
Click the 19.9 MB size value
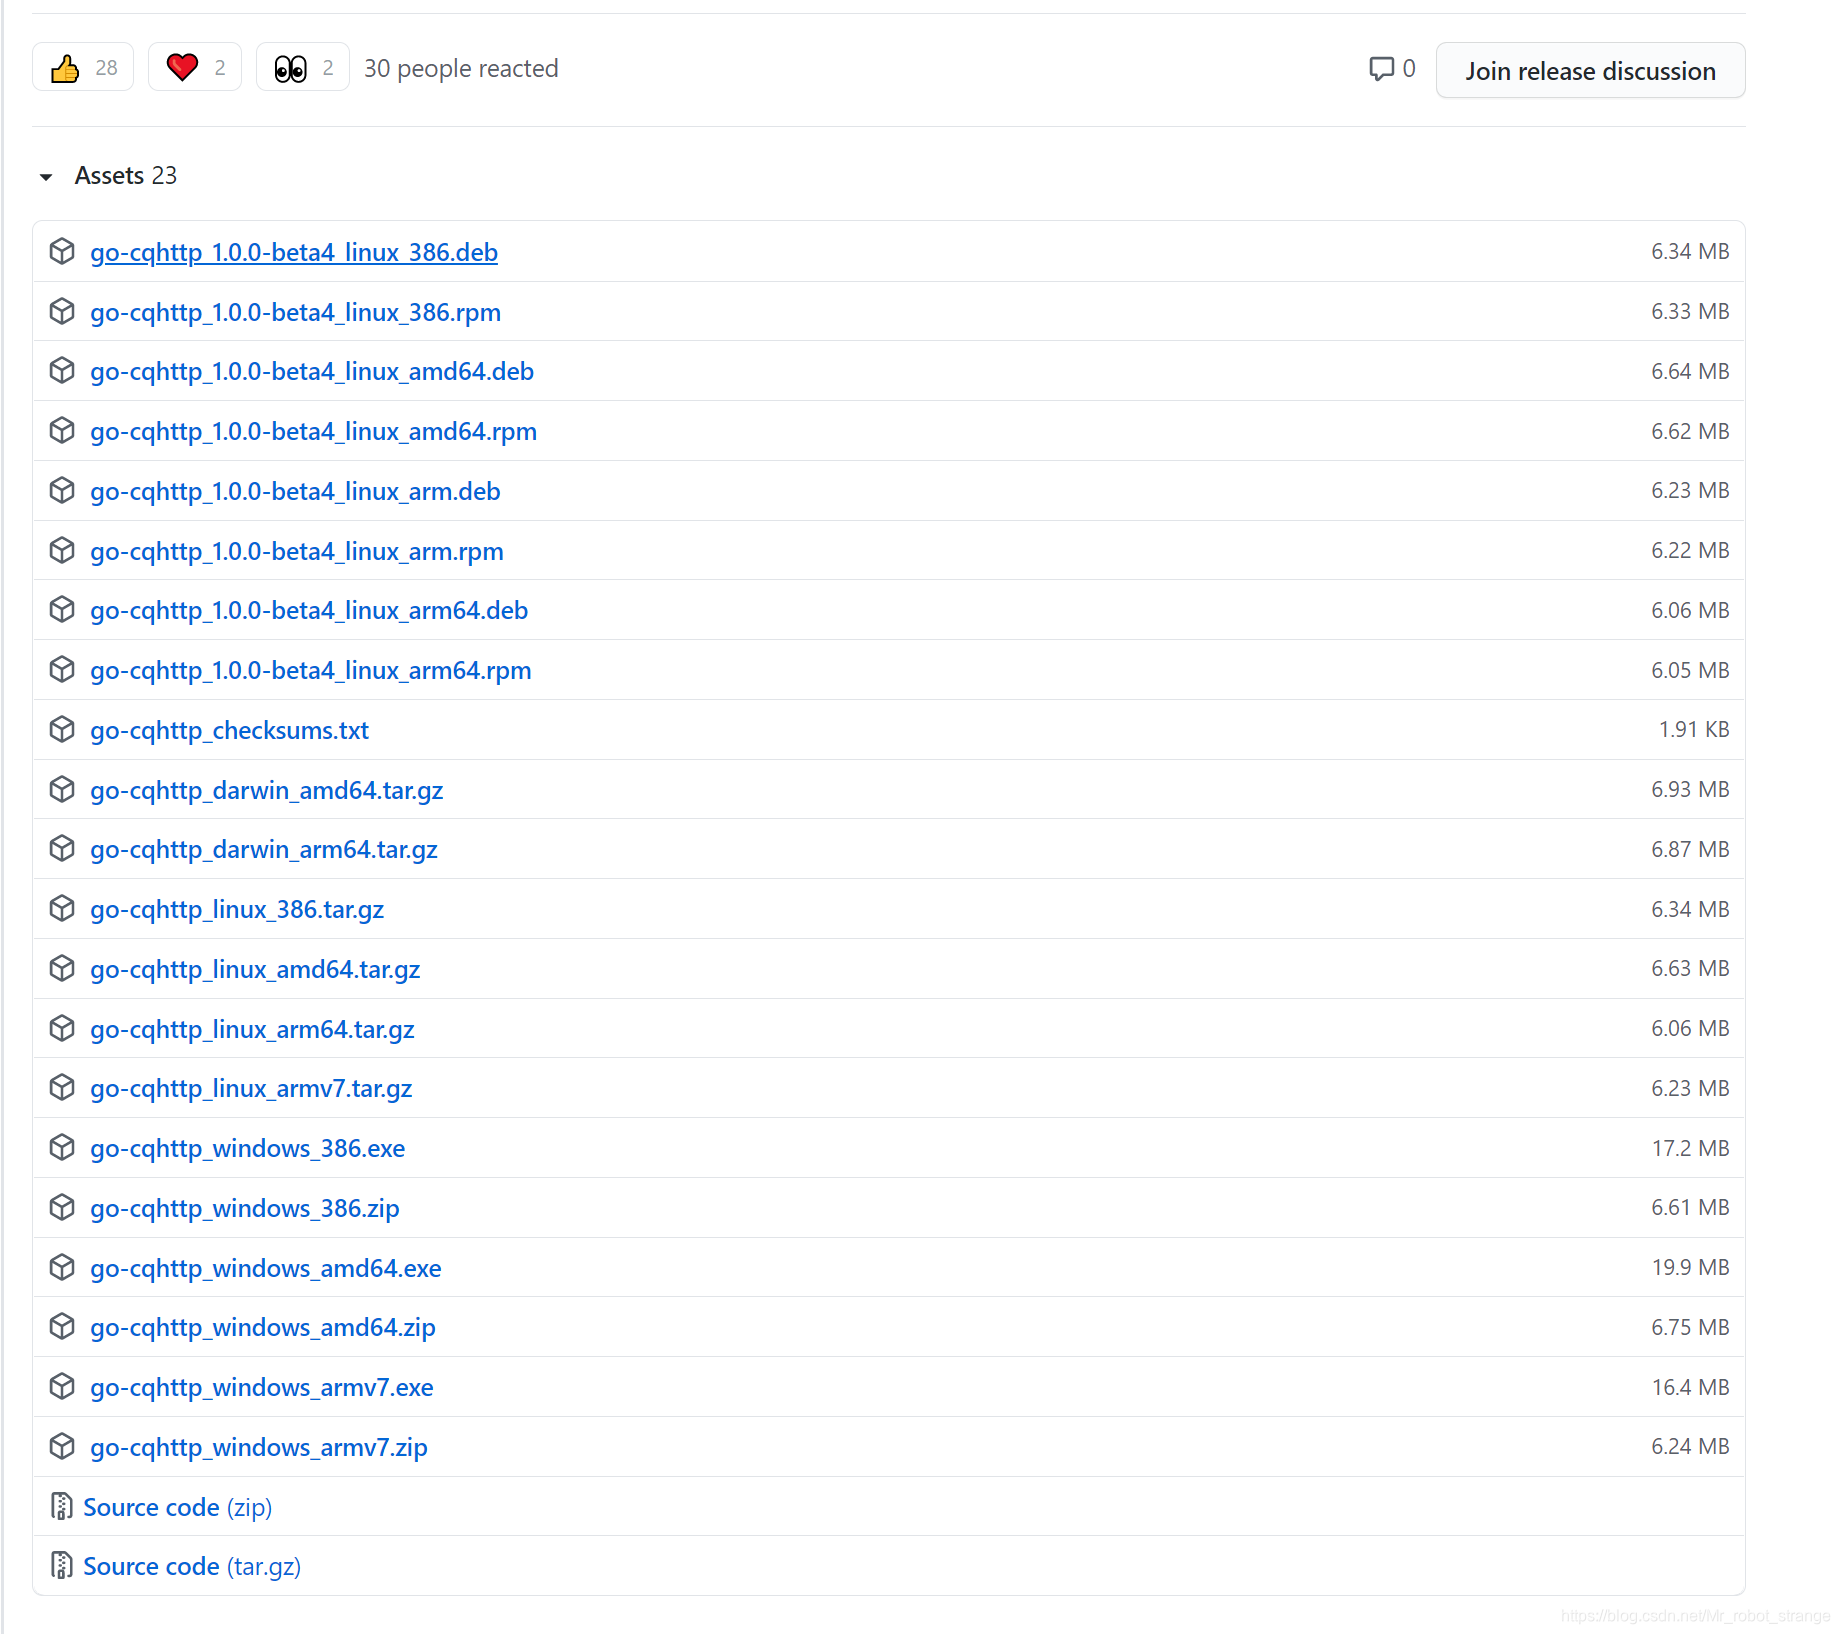[x=1690, y=1267]
